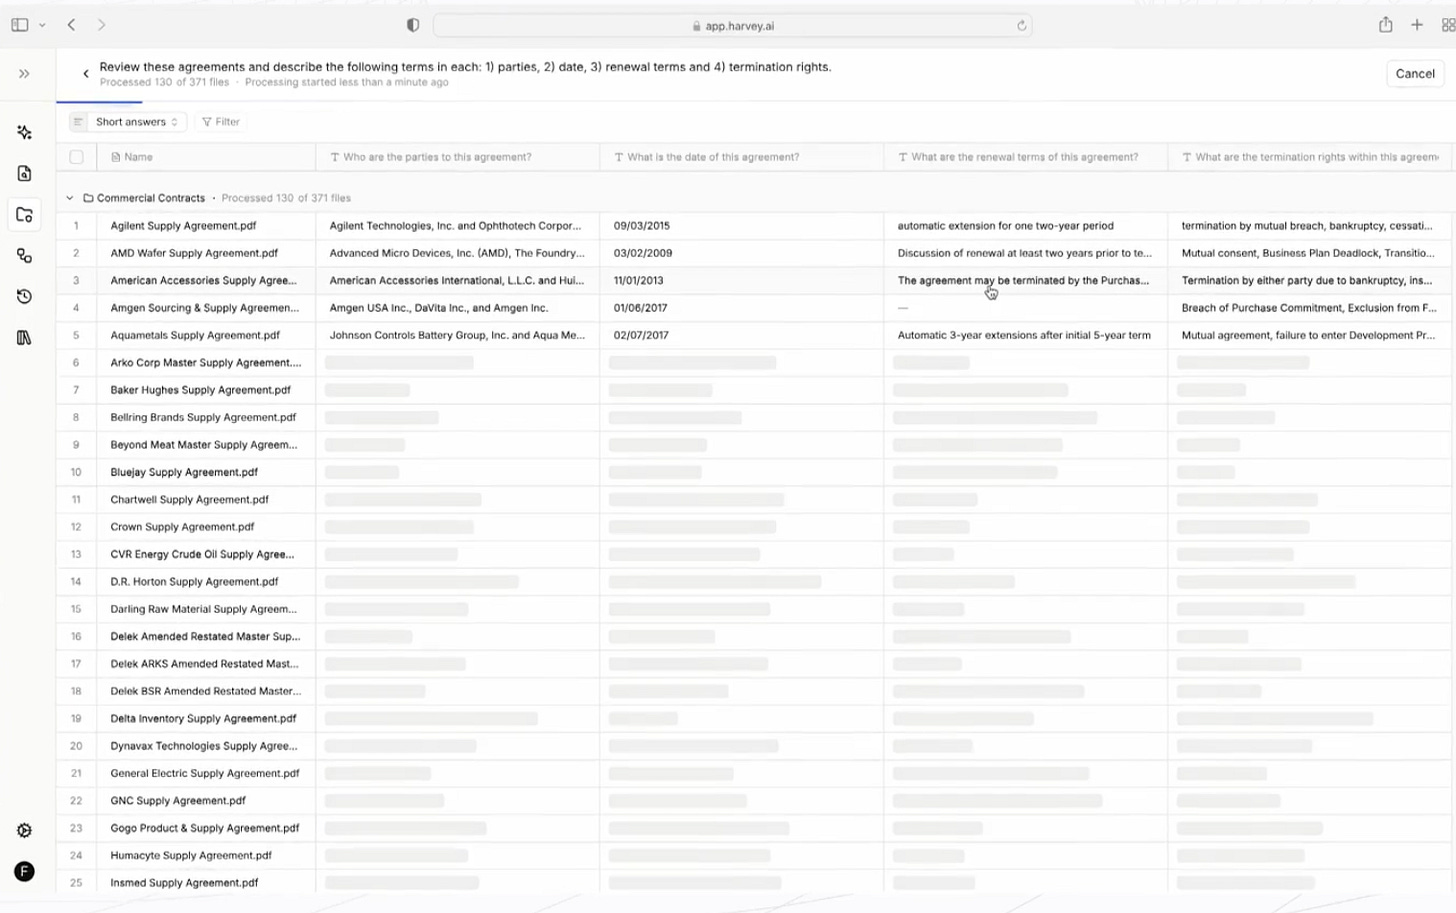
Task: Collapse the Commercial Contracts folder group
Action: click(69, 198)
